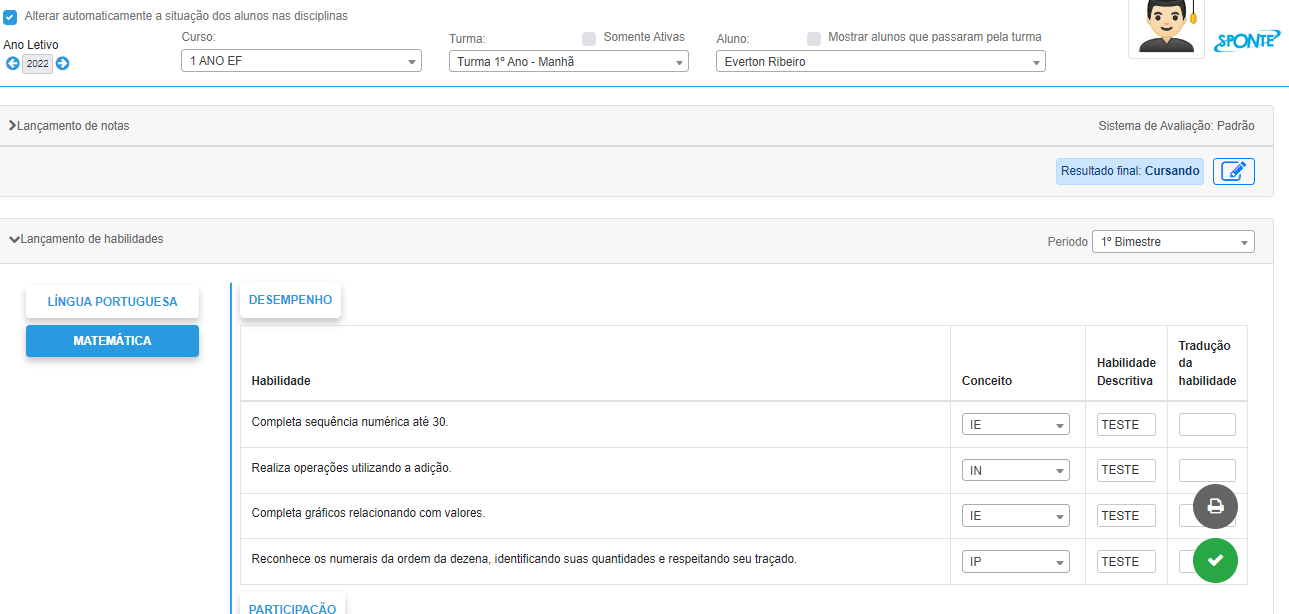Open the user avatar profile picture
Image resolution: width=1289 pixels, height=614 pixels.
(1166, 27)
